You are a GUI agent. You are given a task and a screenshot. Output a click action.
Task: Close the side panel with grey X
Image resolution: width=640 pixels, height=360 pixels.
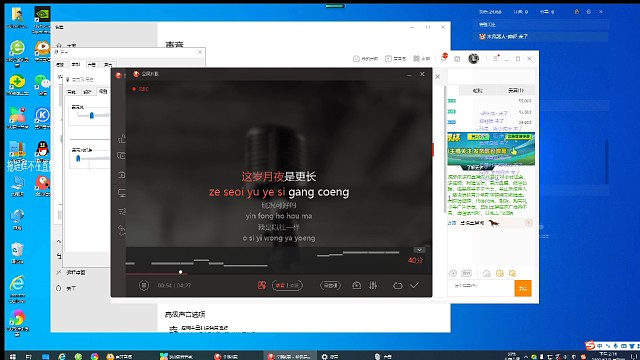click(438, 76)
